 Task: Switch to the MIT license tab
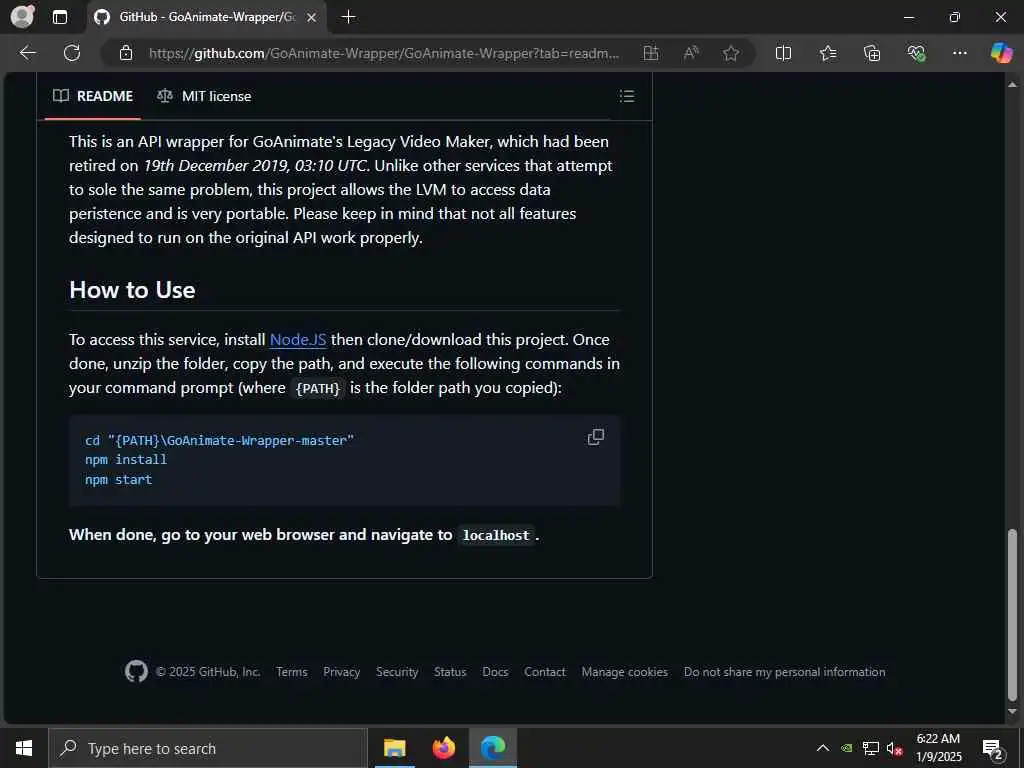(x=204, y=96)
